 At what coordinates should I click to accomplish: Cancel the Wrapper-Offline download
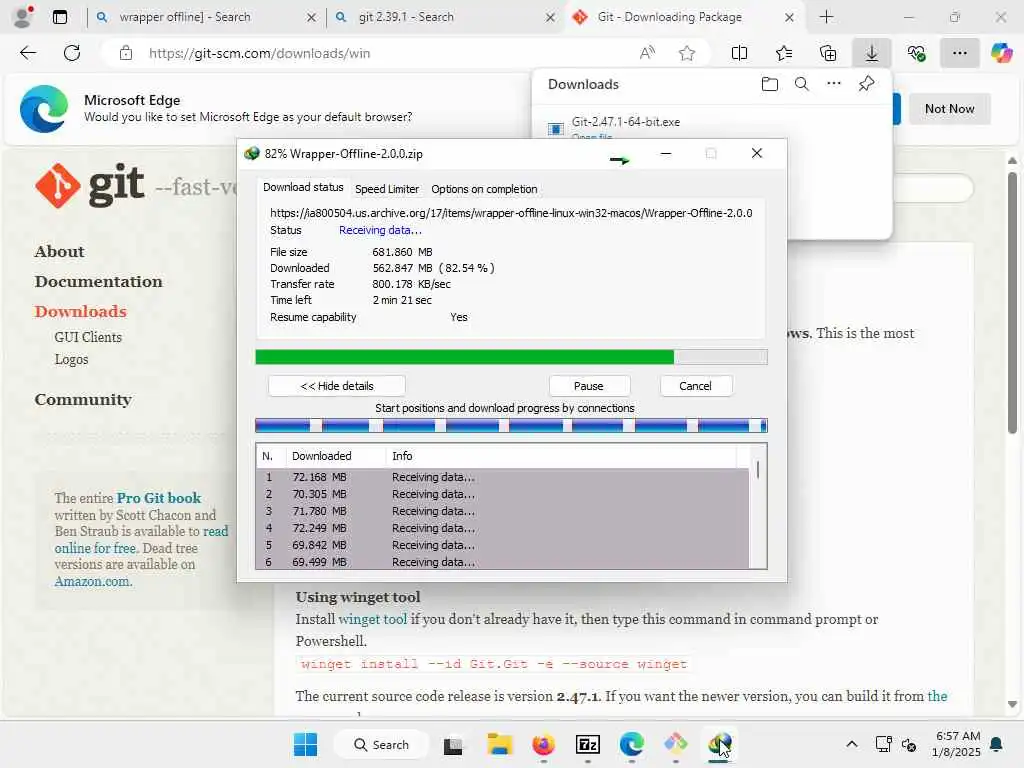[696, 386]
